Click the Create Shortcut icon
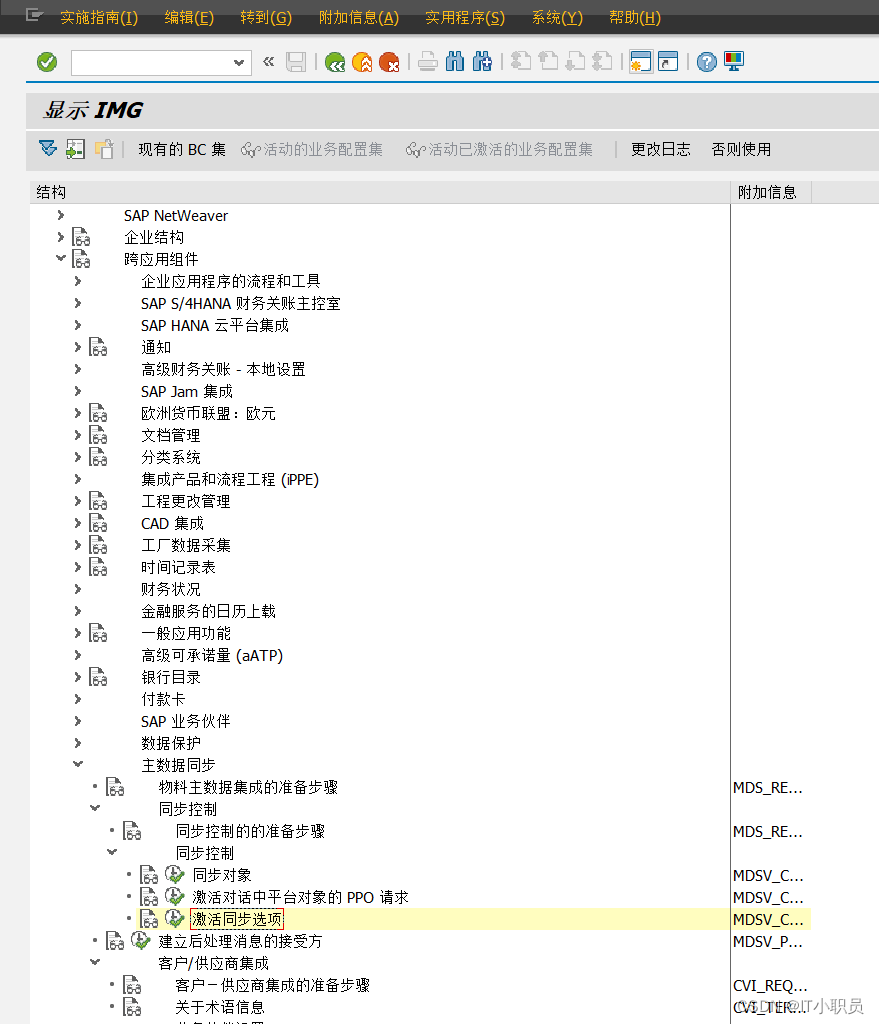 [x=667, y=62]
